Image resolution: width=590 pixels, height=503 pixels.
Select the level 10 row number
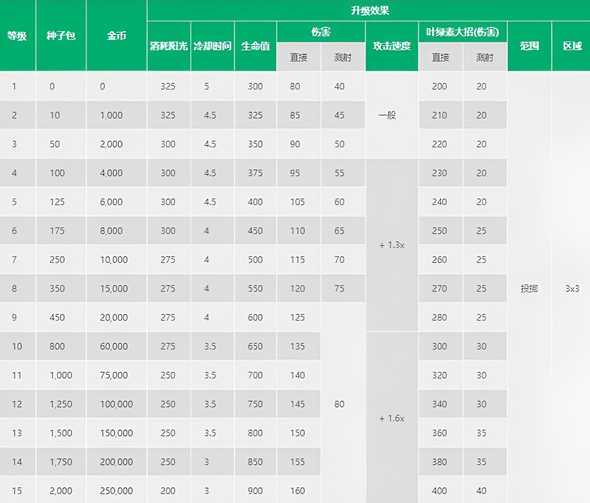pyautogui.click(x=17, y=346)
